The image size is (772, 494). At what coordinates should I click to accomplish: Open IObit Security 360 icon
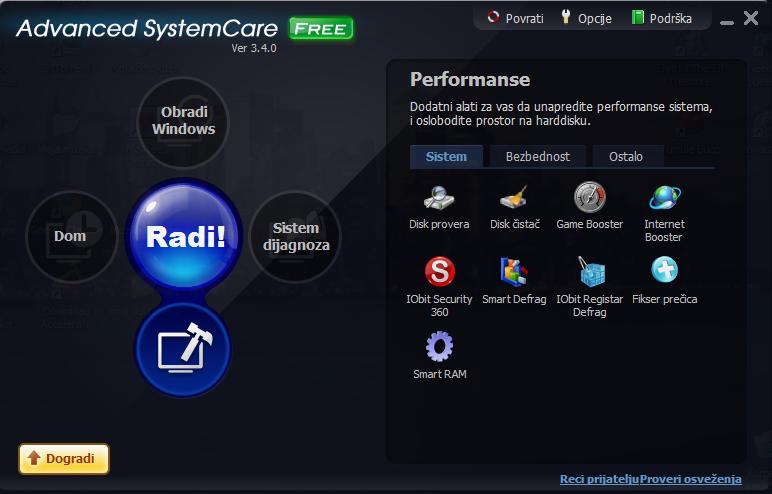pyautogui.click(x=439, y=271)
